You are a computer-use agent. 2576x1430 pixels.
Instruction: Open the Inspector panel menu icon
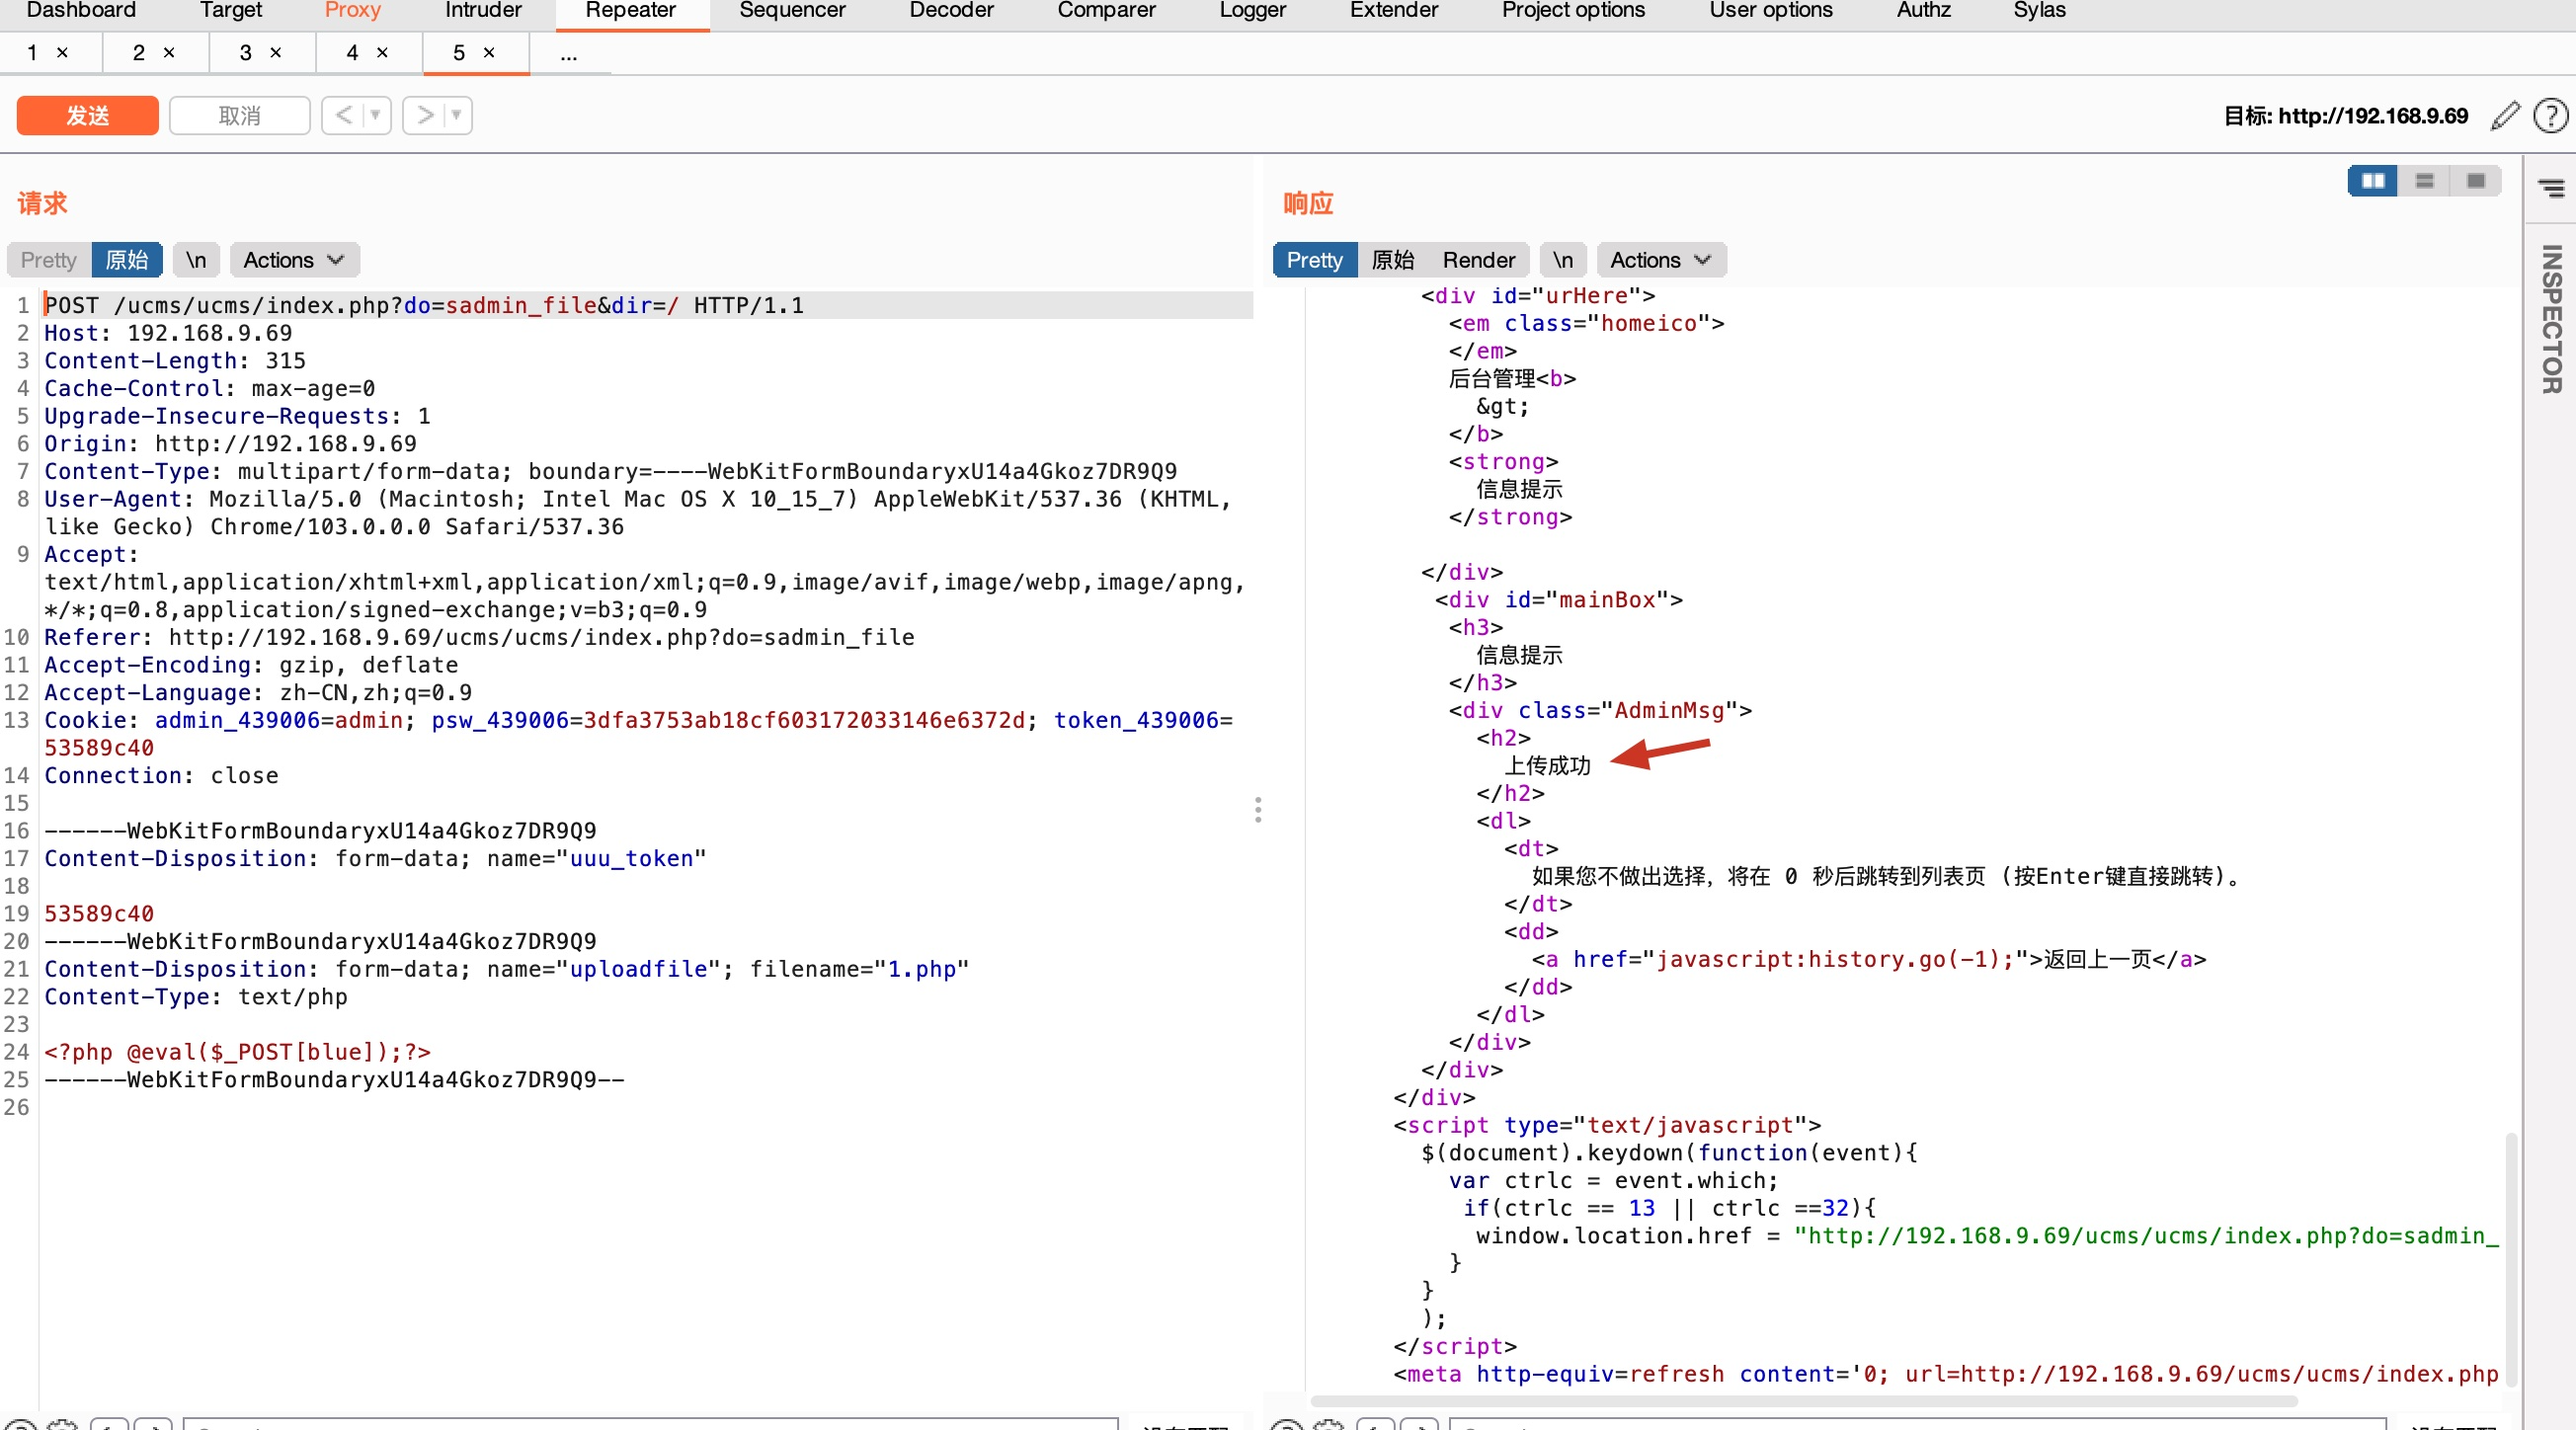[2551, 187]
